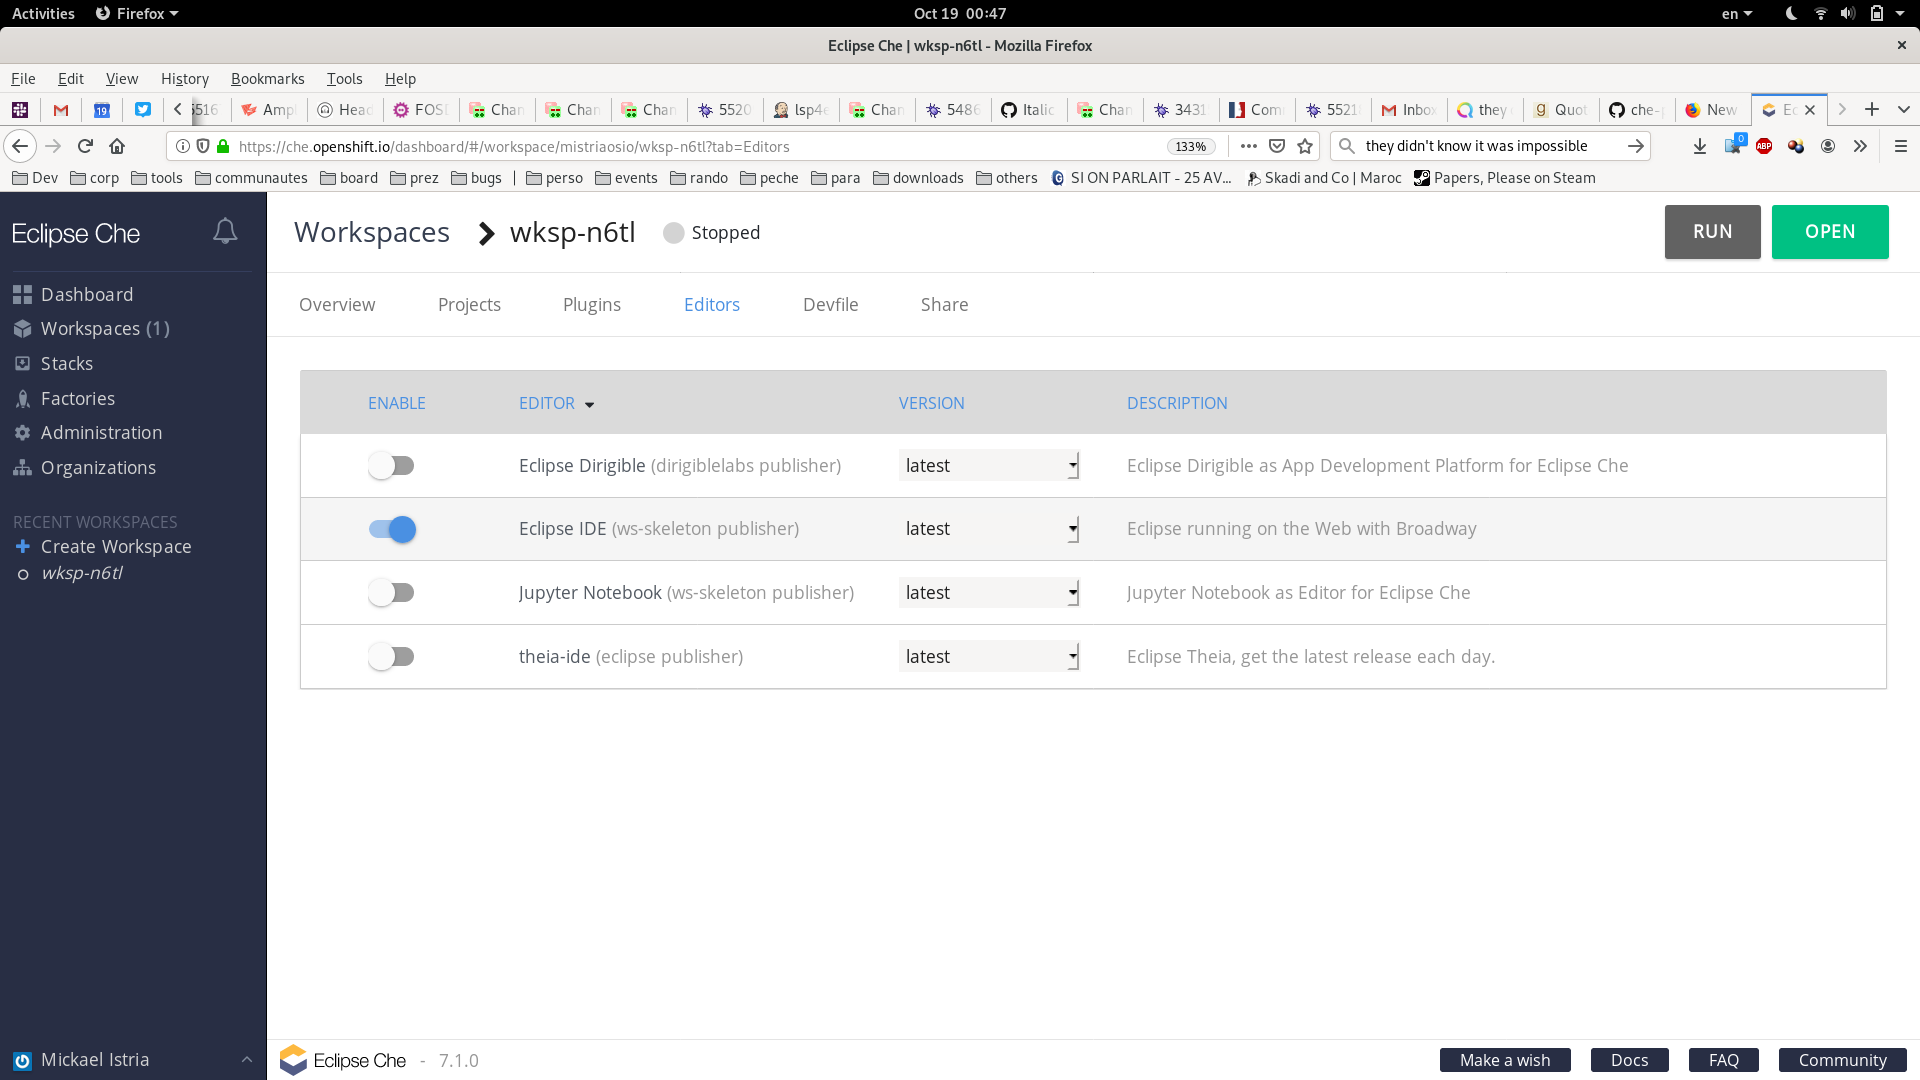
Task: Switch to the Plugins tab
Action: (592, 304)
